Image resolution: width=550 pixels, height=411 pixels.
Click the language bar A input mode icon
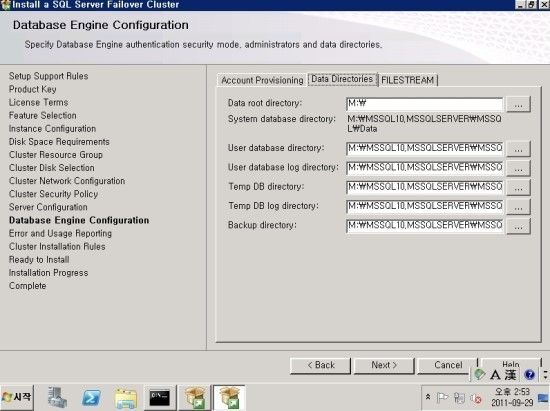[495, 375]
